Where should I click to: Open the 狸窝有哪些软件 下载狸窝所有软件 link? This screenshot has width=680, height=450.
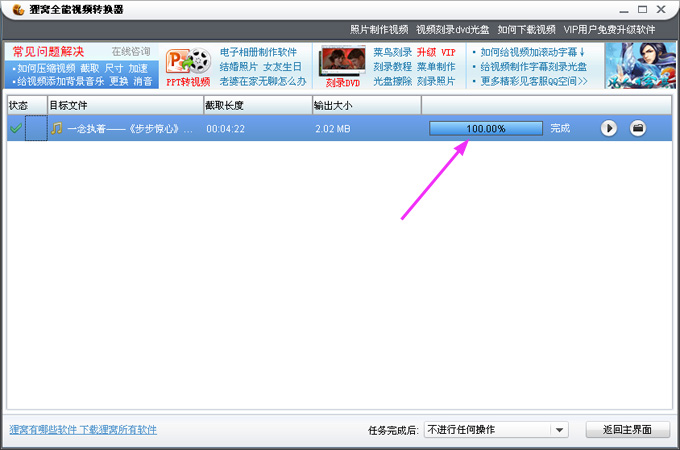83,430
